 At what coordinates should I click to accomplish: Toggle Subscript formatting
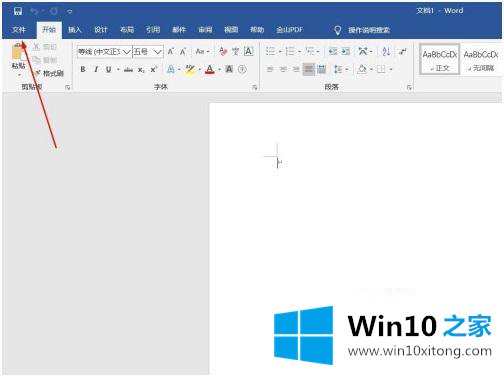point(141,70)
